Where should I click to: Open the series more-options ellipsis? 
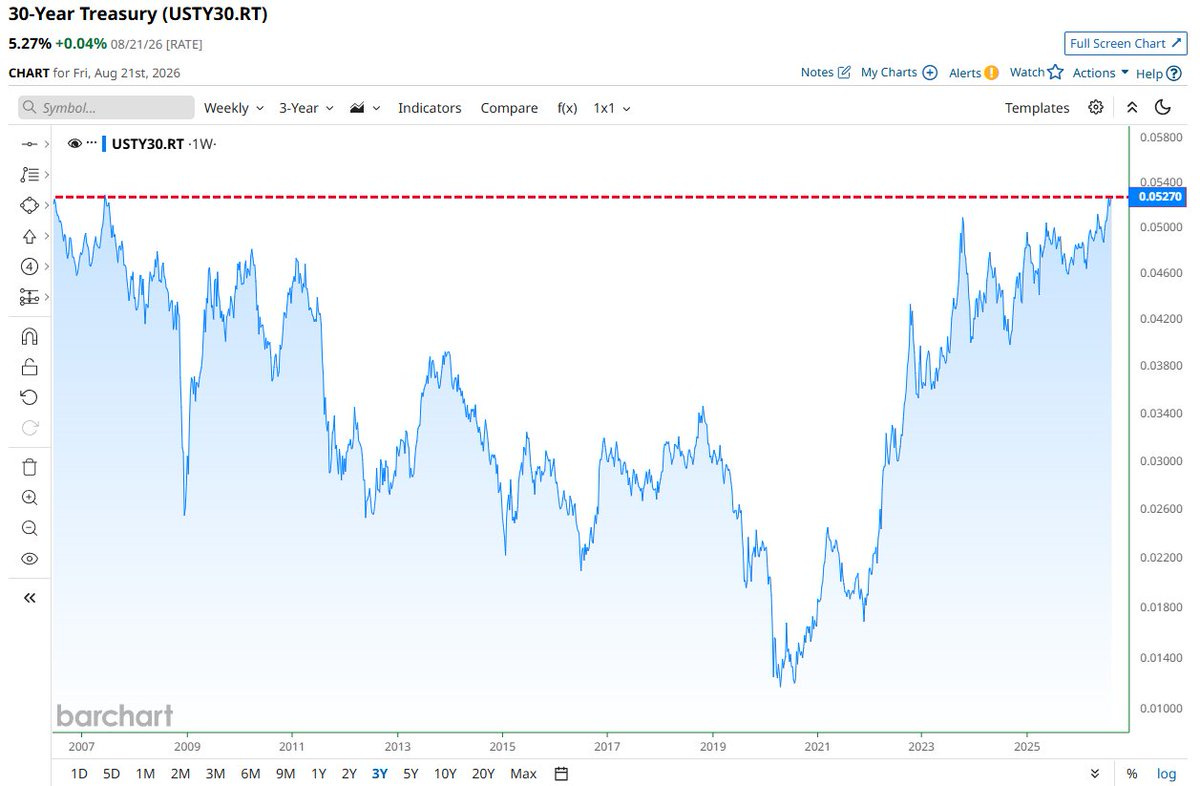[92, 144]
